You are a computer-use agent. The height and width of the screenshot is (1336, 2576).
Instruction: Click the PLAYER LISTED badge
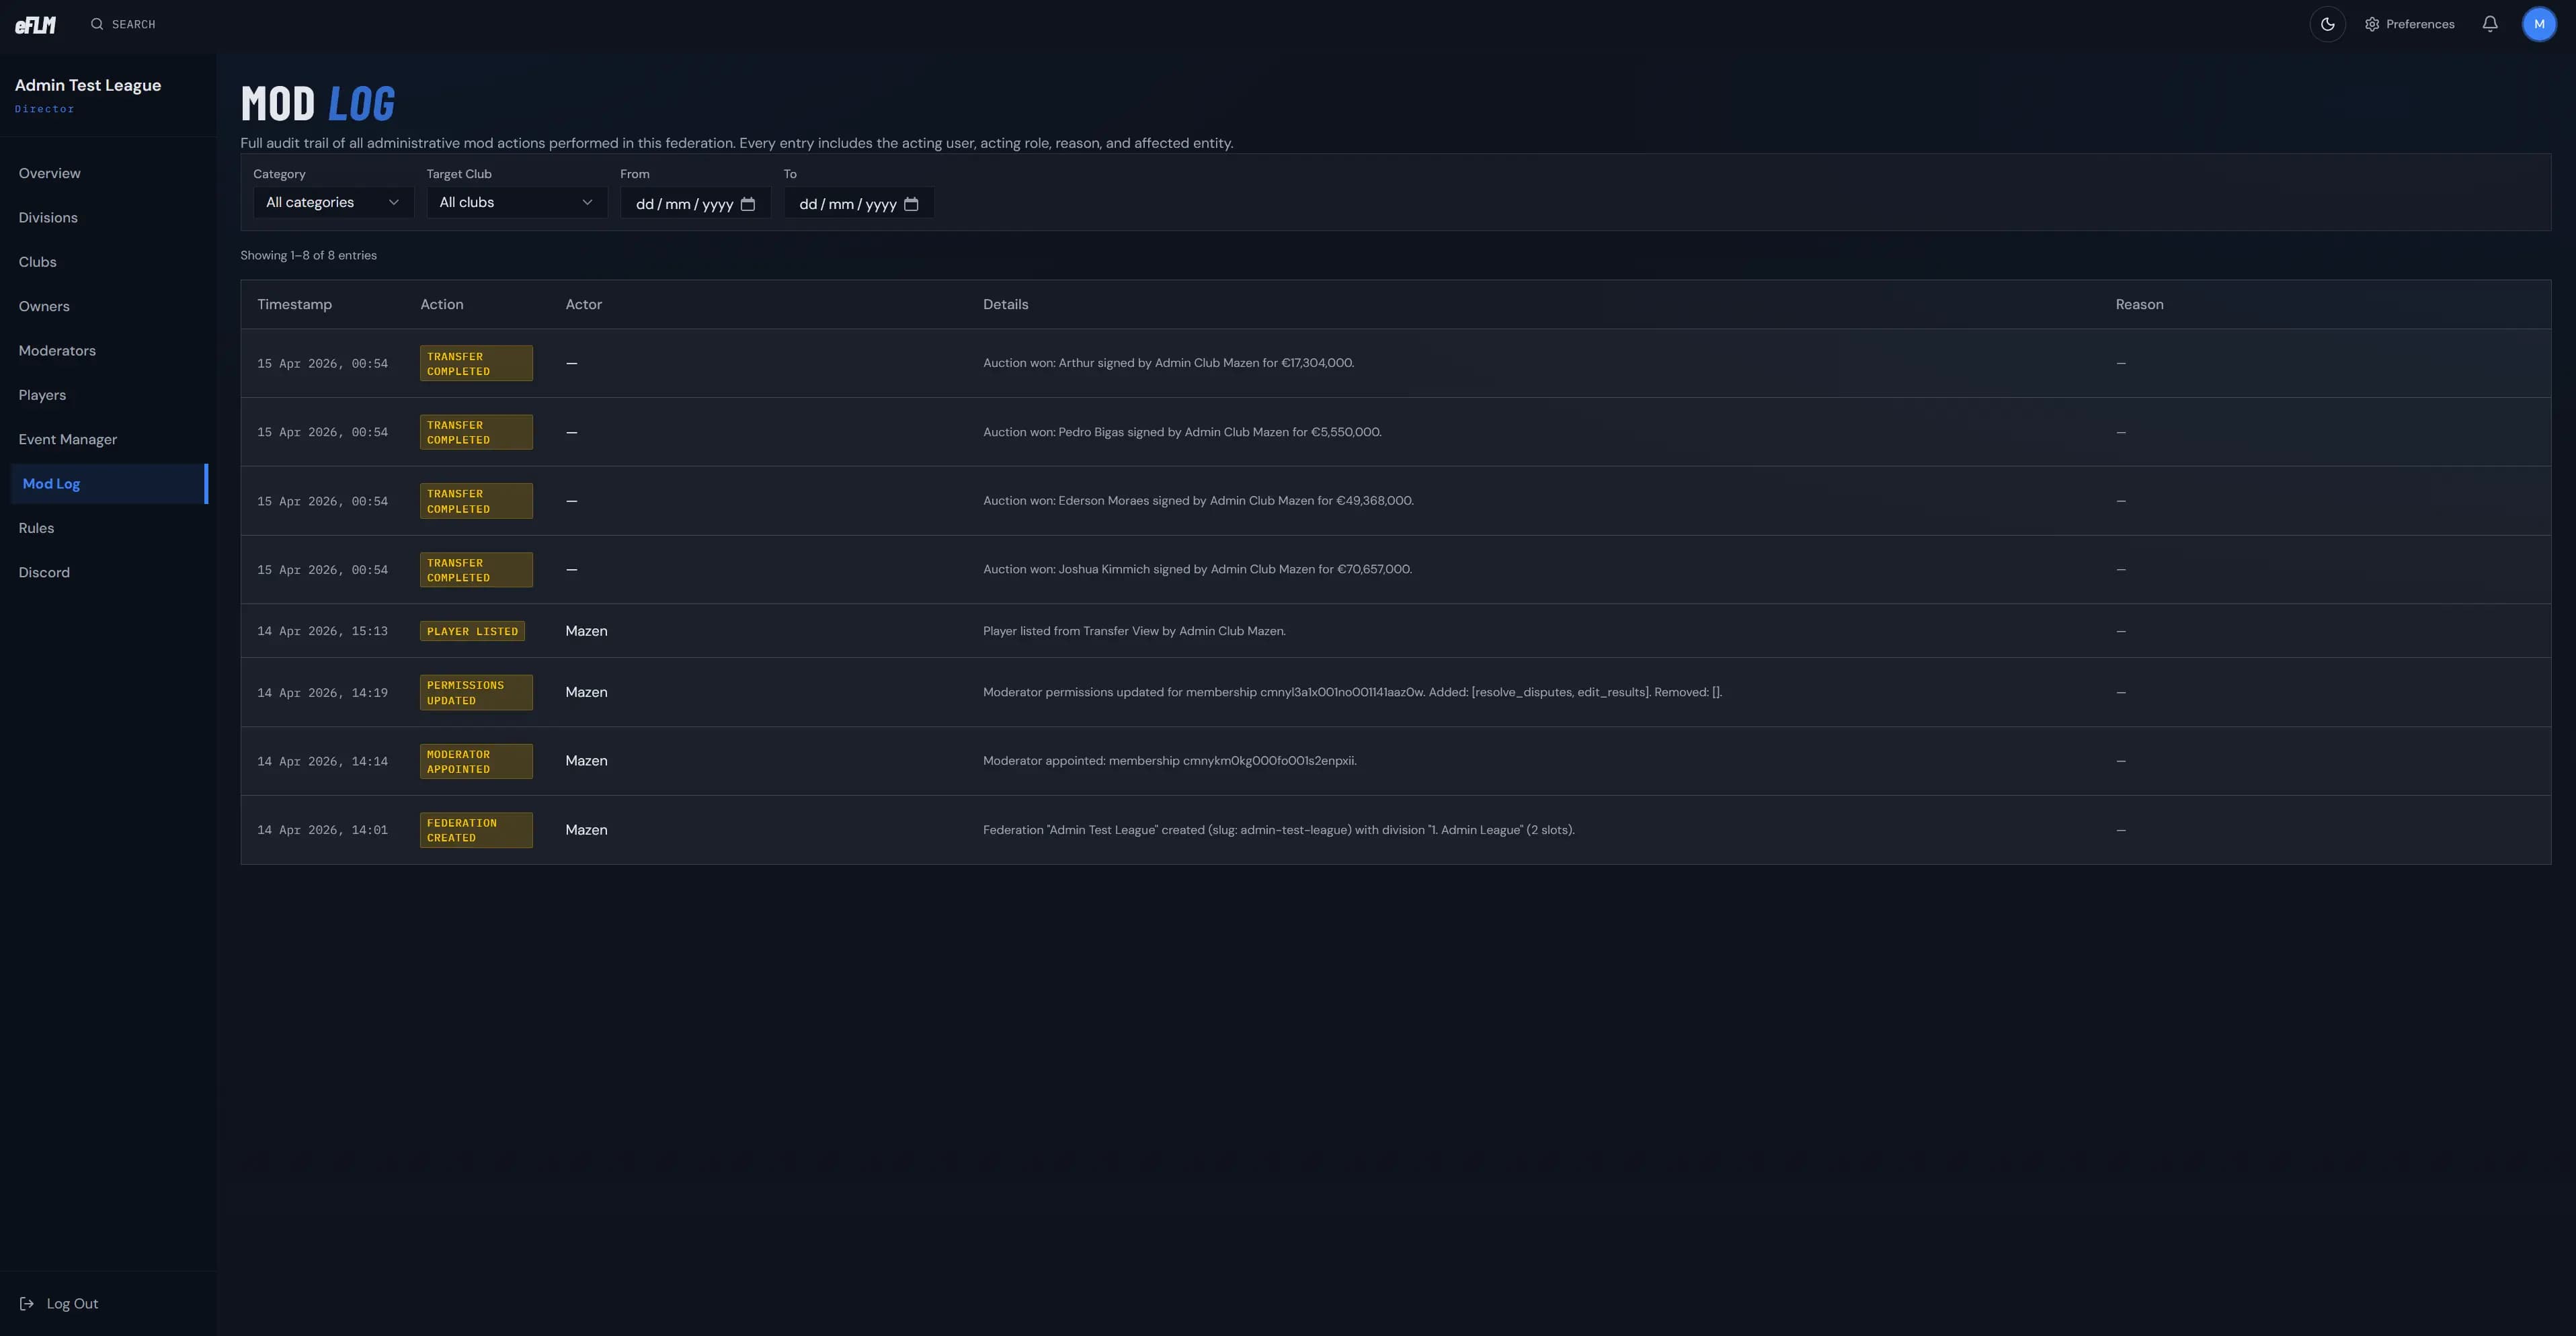[472, 631]
